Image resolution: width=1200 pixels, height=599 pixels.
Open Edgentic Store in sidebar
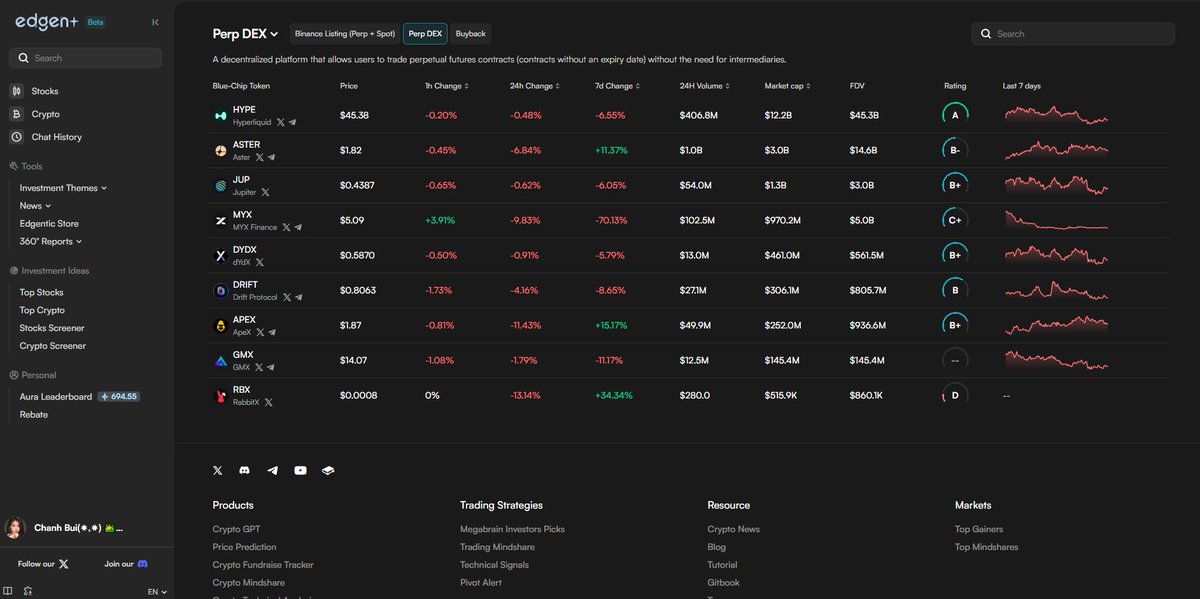[x=49, y=224]
